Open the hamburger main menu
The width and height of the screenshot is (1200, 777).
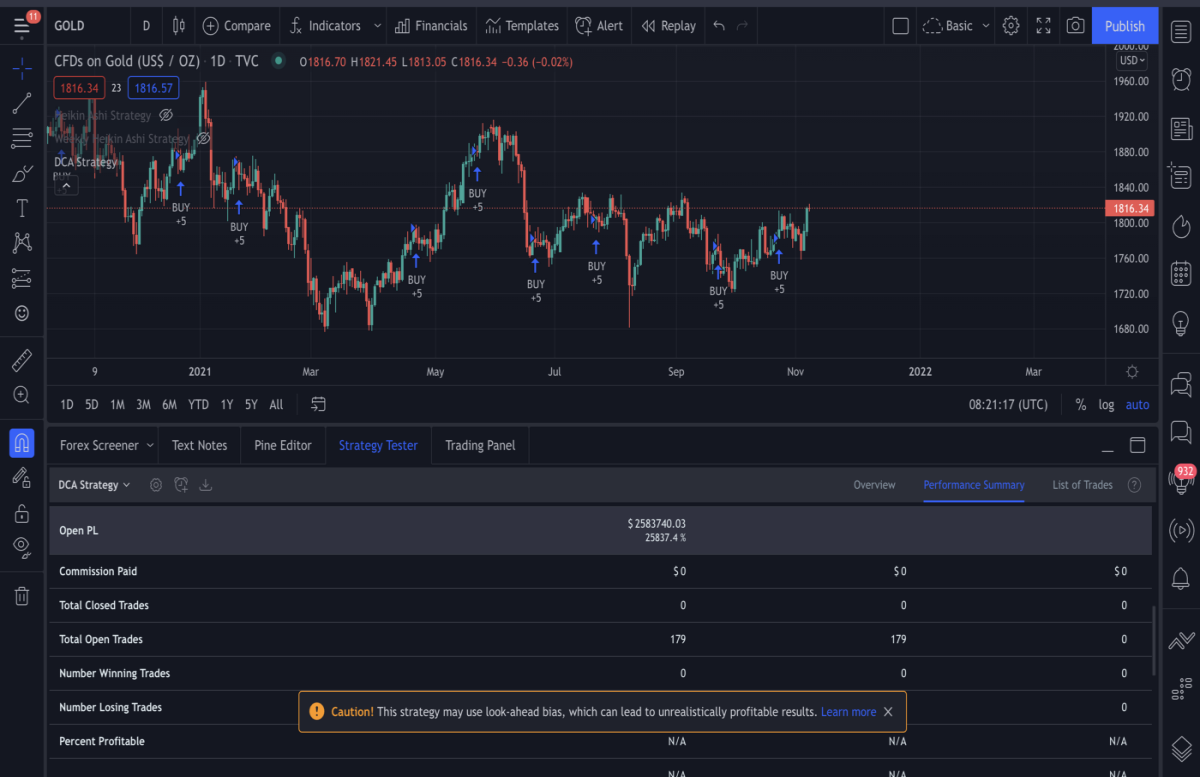click(22, 25)
